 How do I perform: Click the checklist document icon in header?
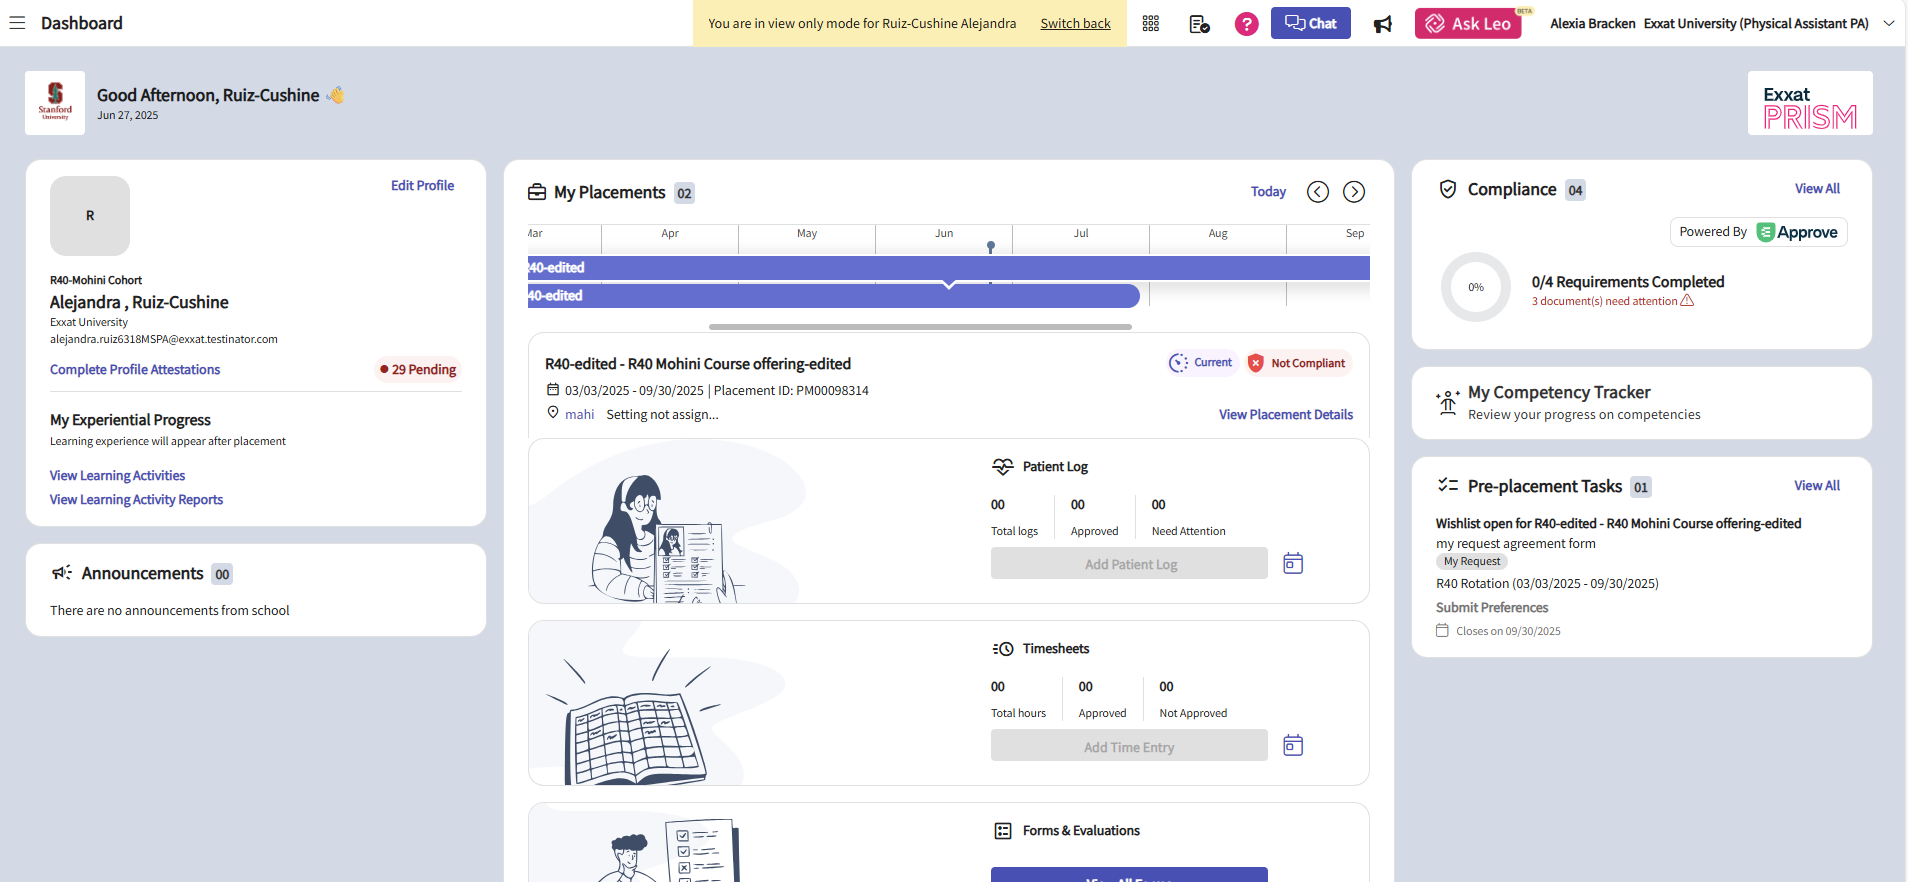pos(1199,23)
